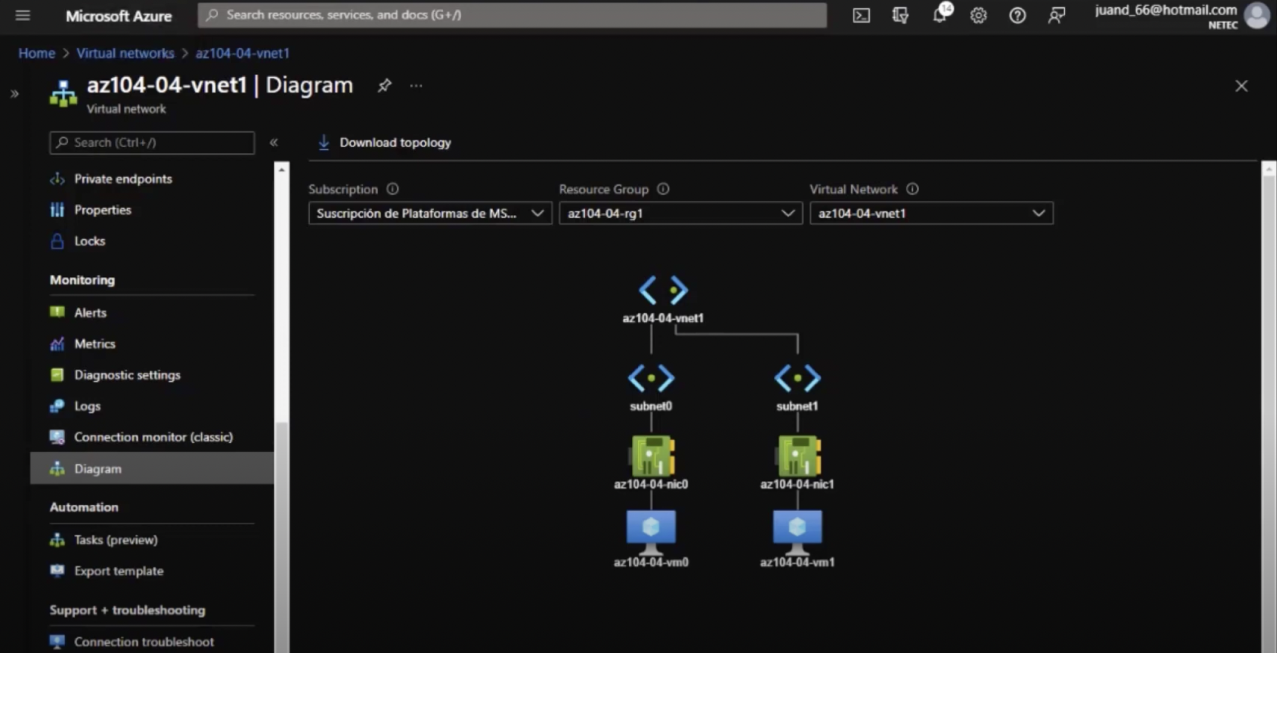Click the az104-04-vnet1 node icon in diagram
1280x720 pixels.
663,291
